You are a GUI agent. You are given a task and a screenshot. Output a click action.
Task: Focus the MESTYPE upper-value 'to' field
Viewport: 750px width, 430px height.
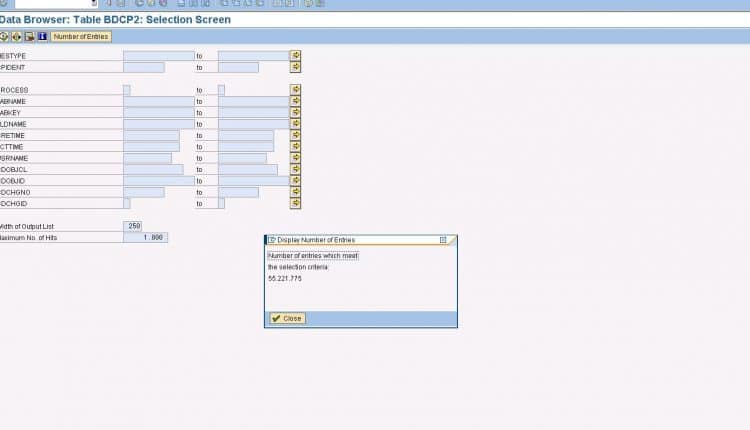pos(254,56)
